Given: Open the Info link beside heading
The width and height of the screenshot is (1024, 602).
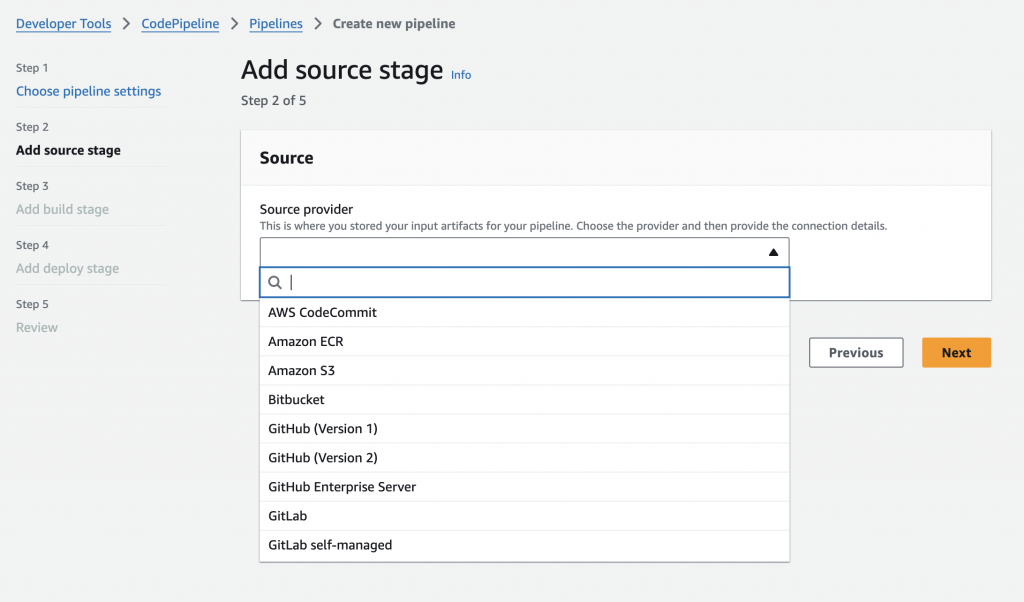Looking at the screenshot, I should pos(461,75).
